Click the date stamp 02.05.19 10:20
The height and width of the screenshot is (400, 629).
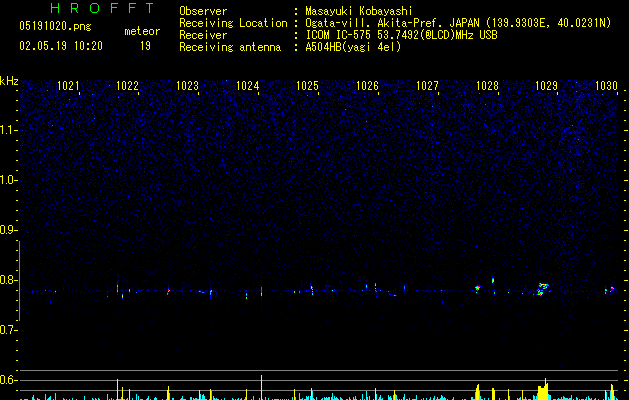(x=61, y=46)
